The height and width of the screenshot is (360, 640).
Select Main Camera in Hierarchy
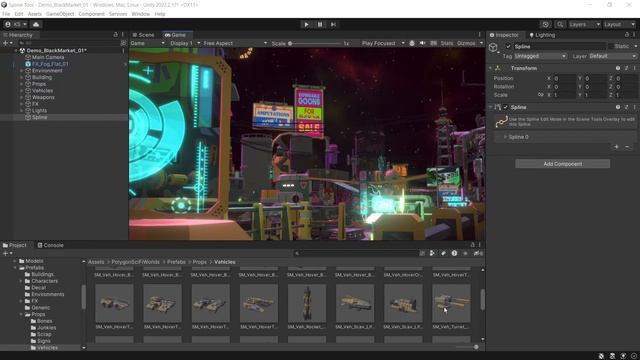point(48,57)
